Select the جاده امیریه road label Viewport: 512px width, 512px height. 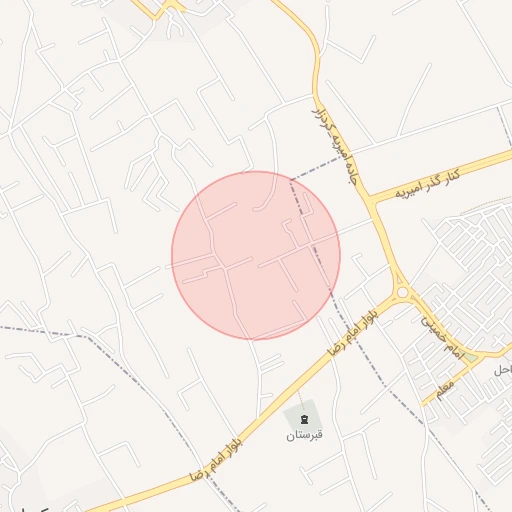tap(334, 146)
